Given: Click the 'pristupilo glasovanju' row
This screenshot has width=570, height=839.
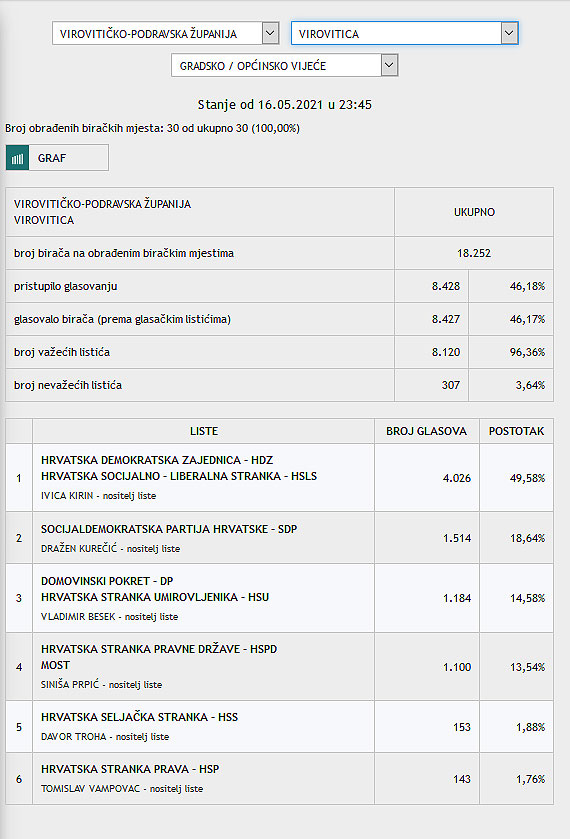Looking at the screenshot, I should (279, 286).
